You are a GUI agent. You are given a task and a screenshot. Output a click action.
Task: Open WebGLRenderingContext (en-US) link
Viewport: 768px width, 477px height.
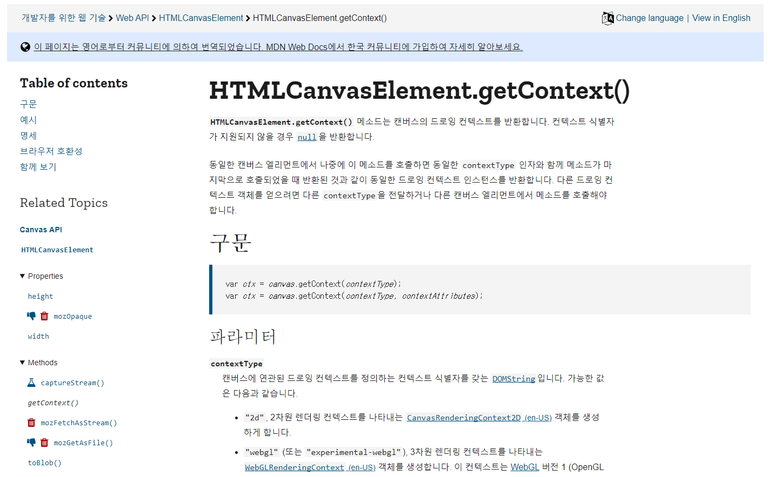310,467
